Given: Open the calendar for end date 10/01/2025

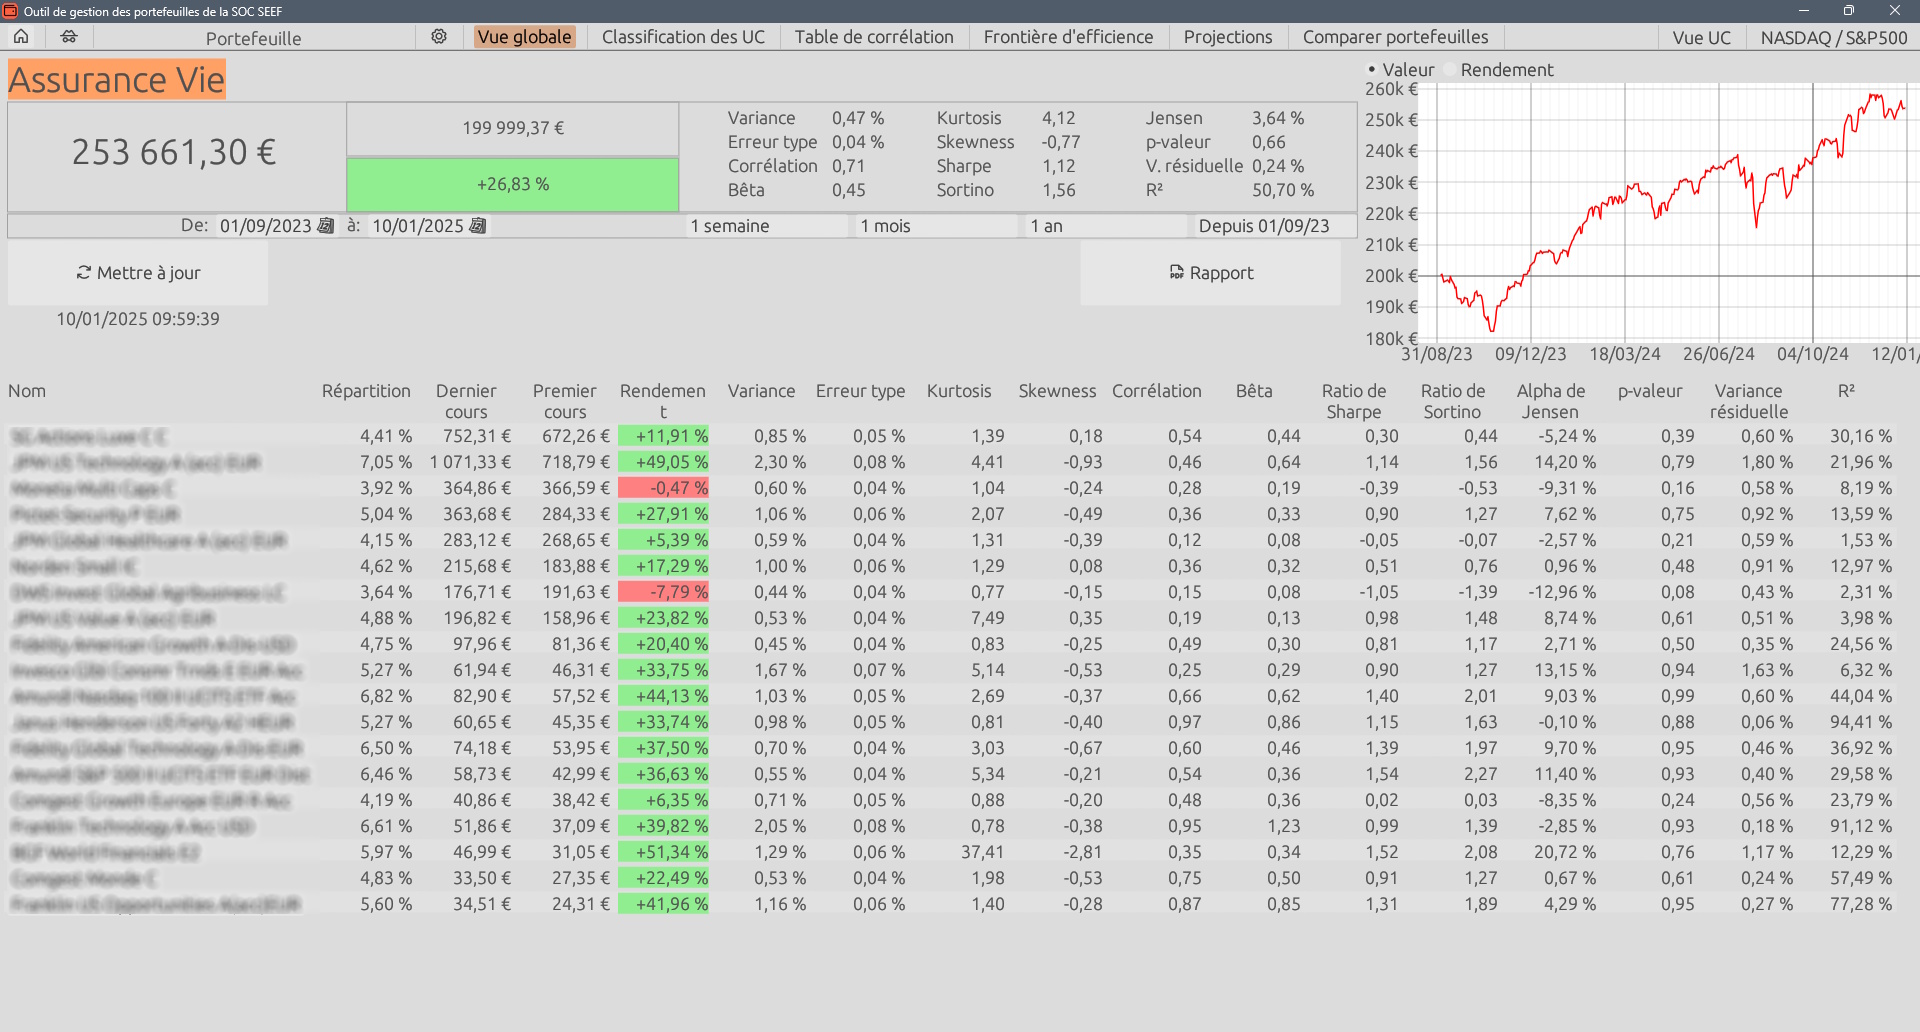Looking at the screenshot, I should [x=478, y=226].
